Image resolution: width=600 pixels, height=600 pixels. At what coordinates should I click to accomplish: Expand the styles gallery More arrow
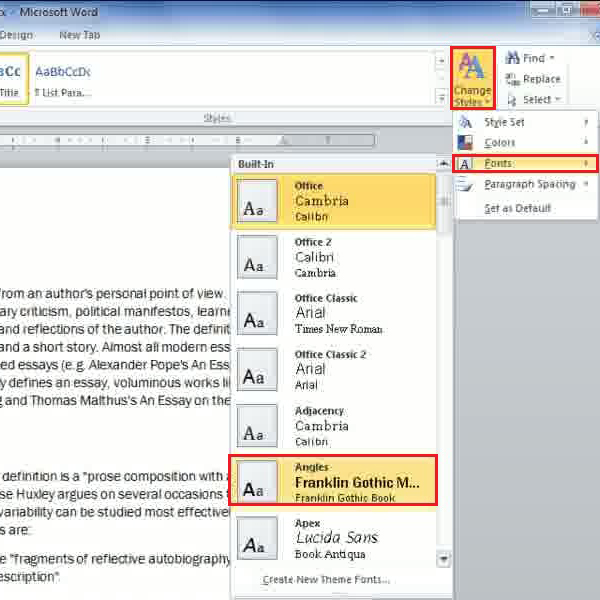441,98
